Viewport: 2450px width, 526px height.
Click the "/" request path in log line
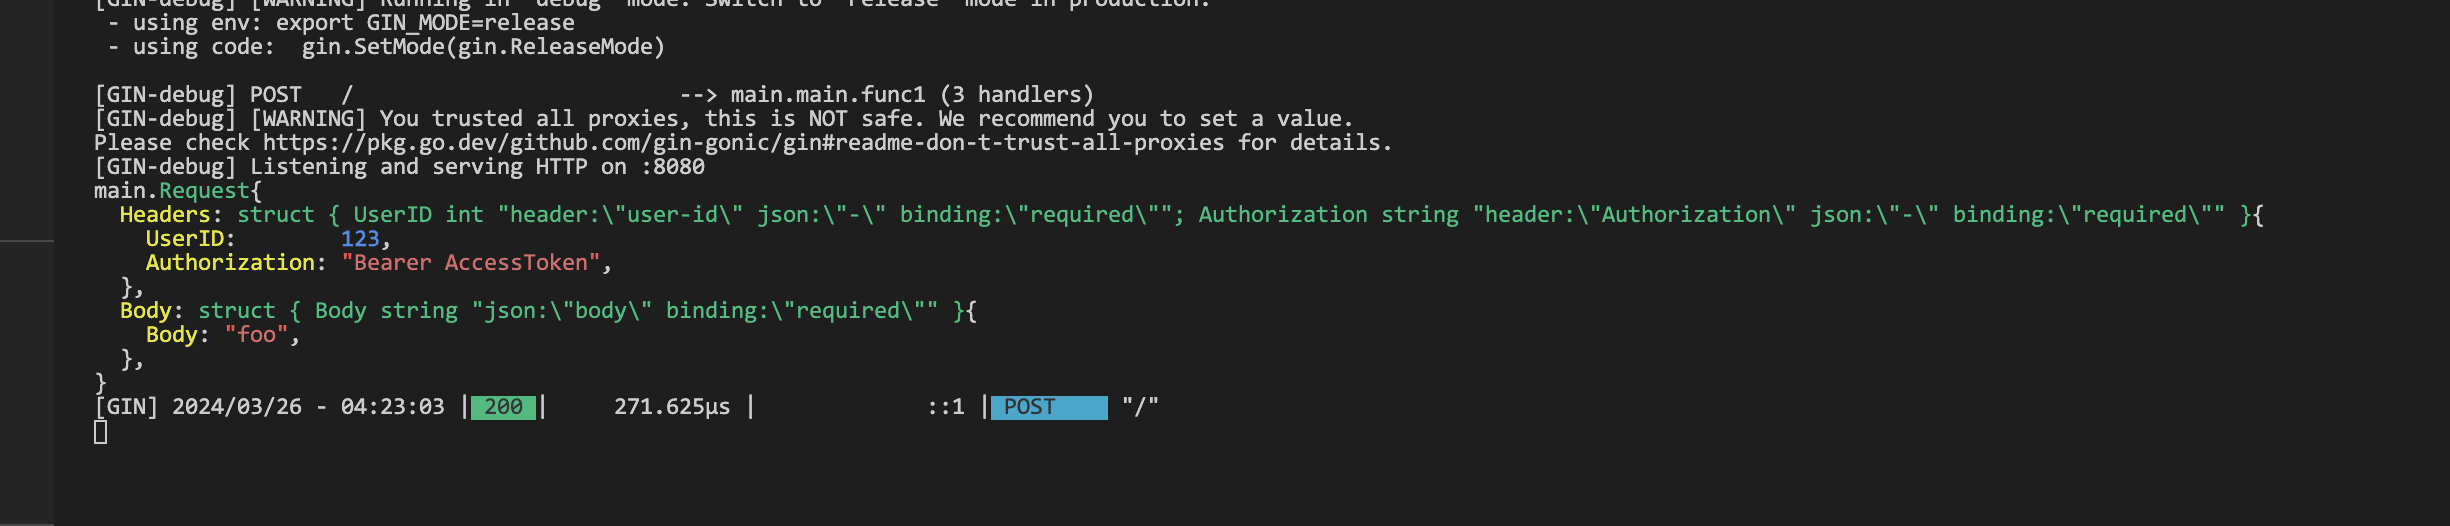(x=1140, y=407)
